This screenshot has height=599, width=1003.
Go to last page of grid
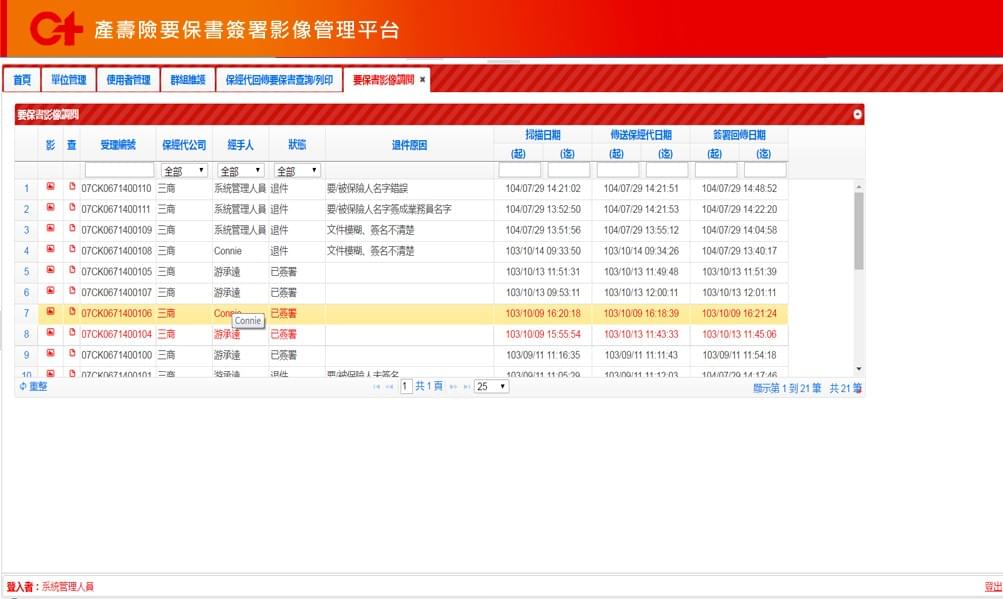(x=466, y=387)
